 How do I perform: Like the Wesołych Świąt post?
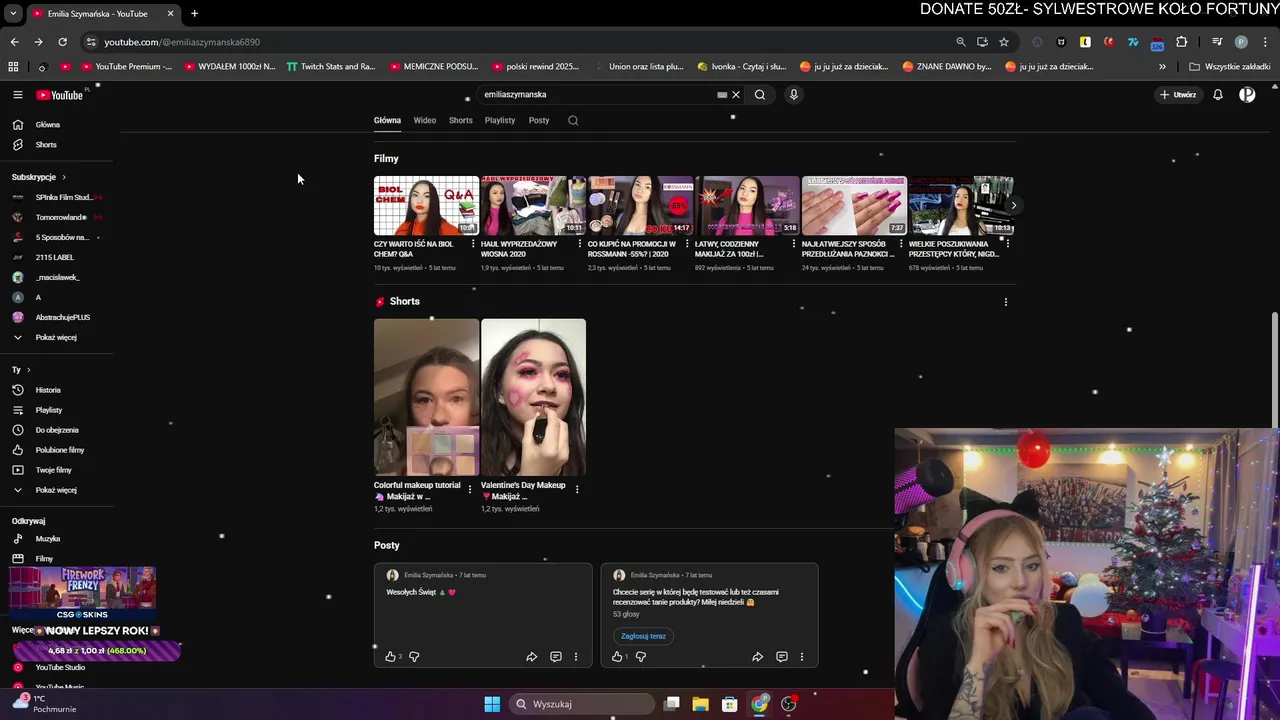coord(390,657)
